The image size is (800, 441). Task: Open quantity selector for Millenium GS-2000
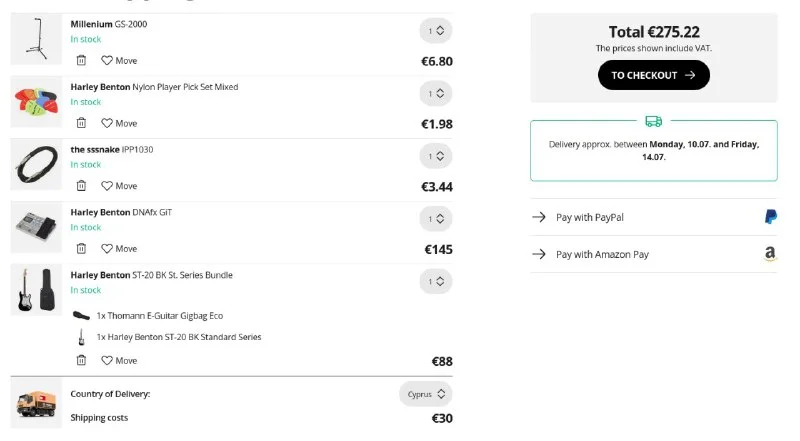tap(436, 31)
